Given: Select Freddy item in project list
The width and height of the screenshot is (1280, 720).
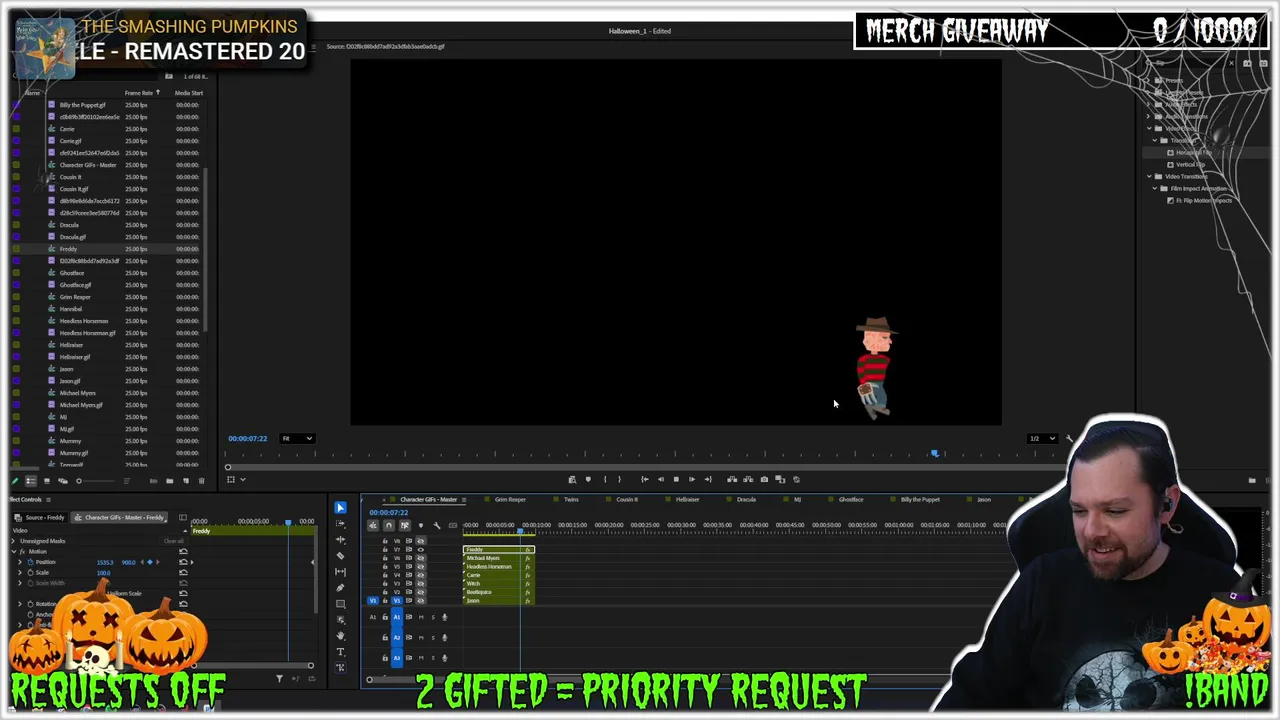Looking at the screenshot, I should pos(68,249).
